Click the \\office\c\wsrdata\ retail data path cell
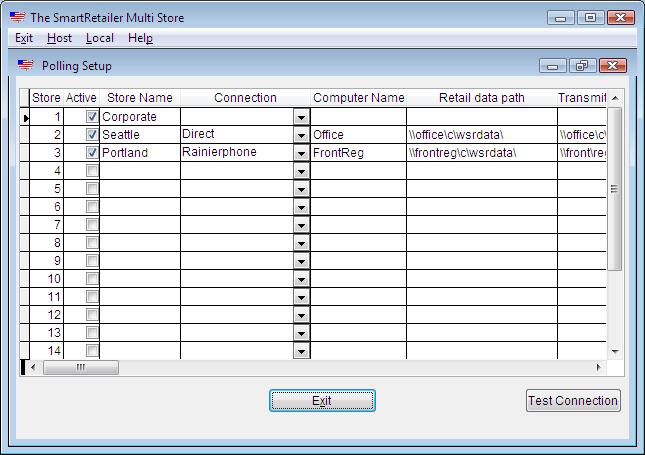645x455 pixels. click(x=482, y=135)
